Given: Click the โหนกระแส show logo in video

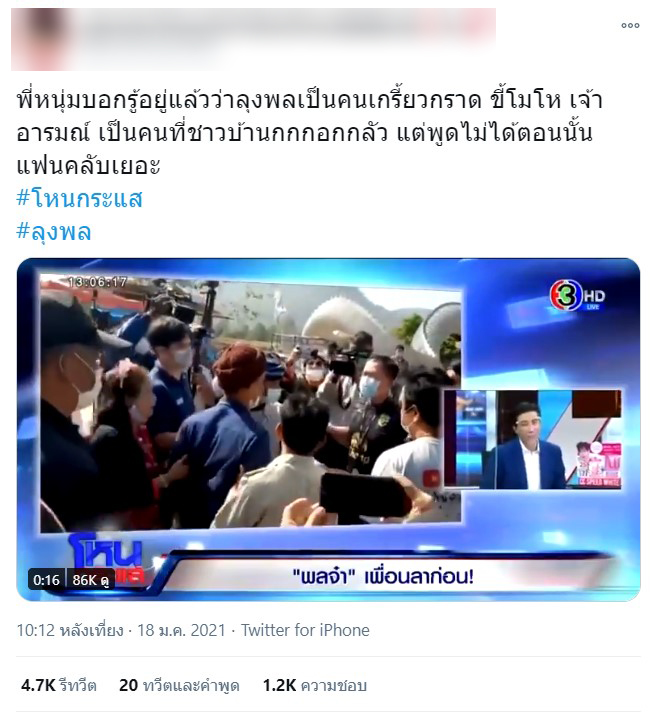Looking at the screenshot, I should pos(108,560).
